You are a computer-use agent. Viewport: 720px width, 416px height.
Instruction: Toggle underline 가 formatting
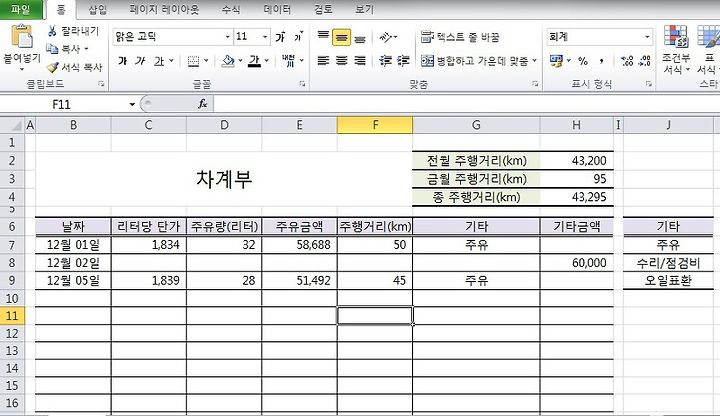159,61
